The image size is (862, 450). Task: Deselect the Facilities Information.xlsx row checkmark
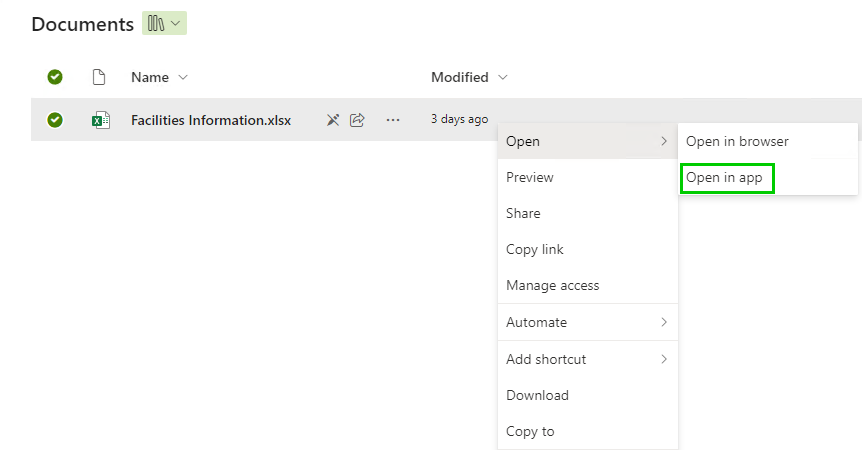pyautogui.click(x=55, y=120)
